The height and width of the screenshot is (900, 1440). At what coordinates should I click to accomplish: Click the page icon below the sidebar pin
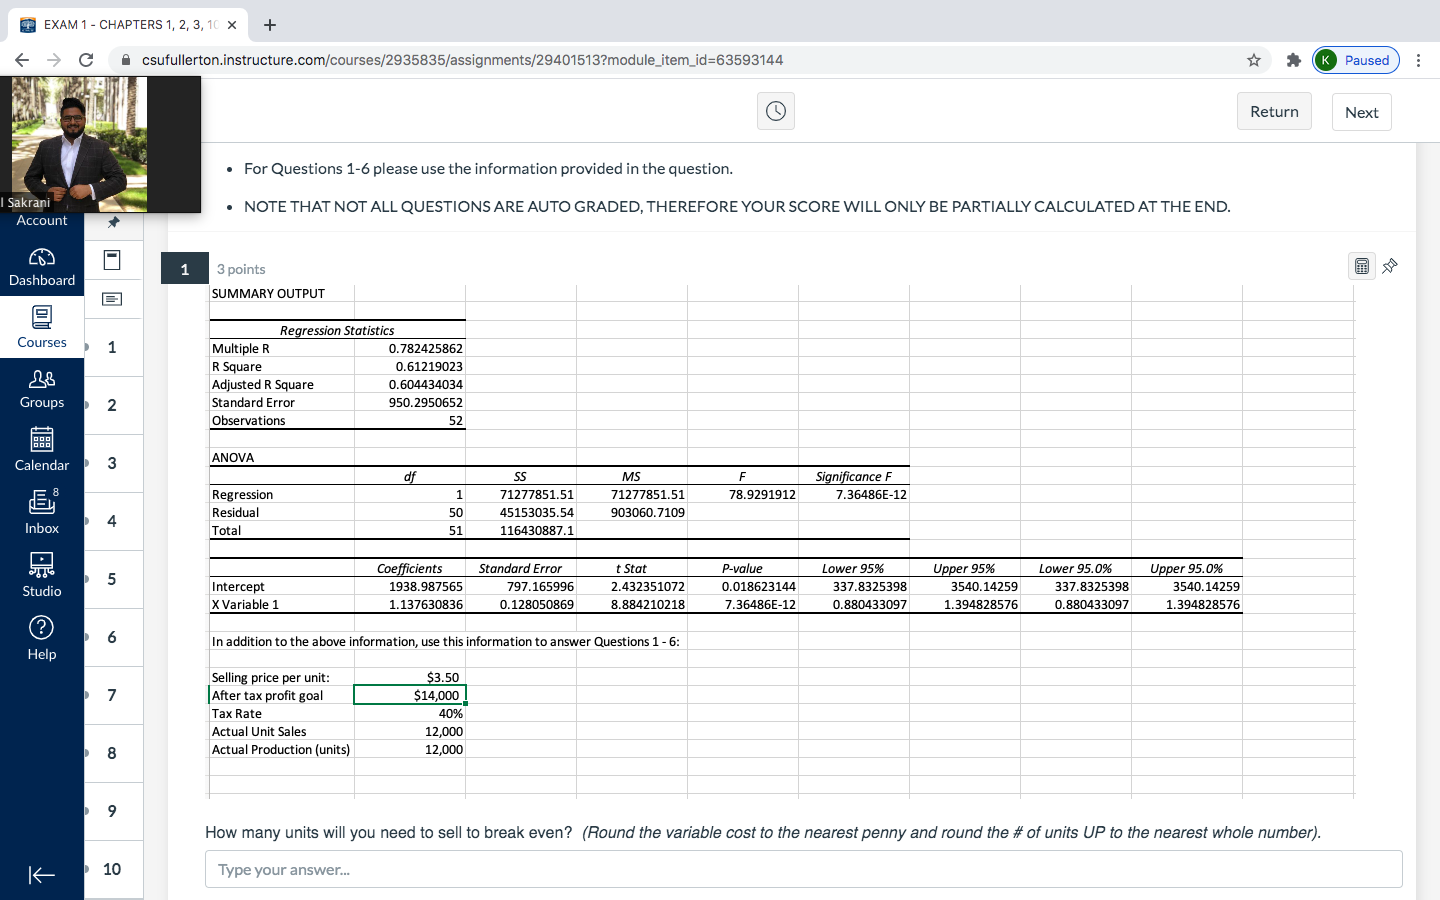112,260
